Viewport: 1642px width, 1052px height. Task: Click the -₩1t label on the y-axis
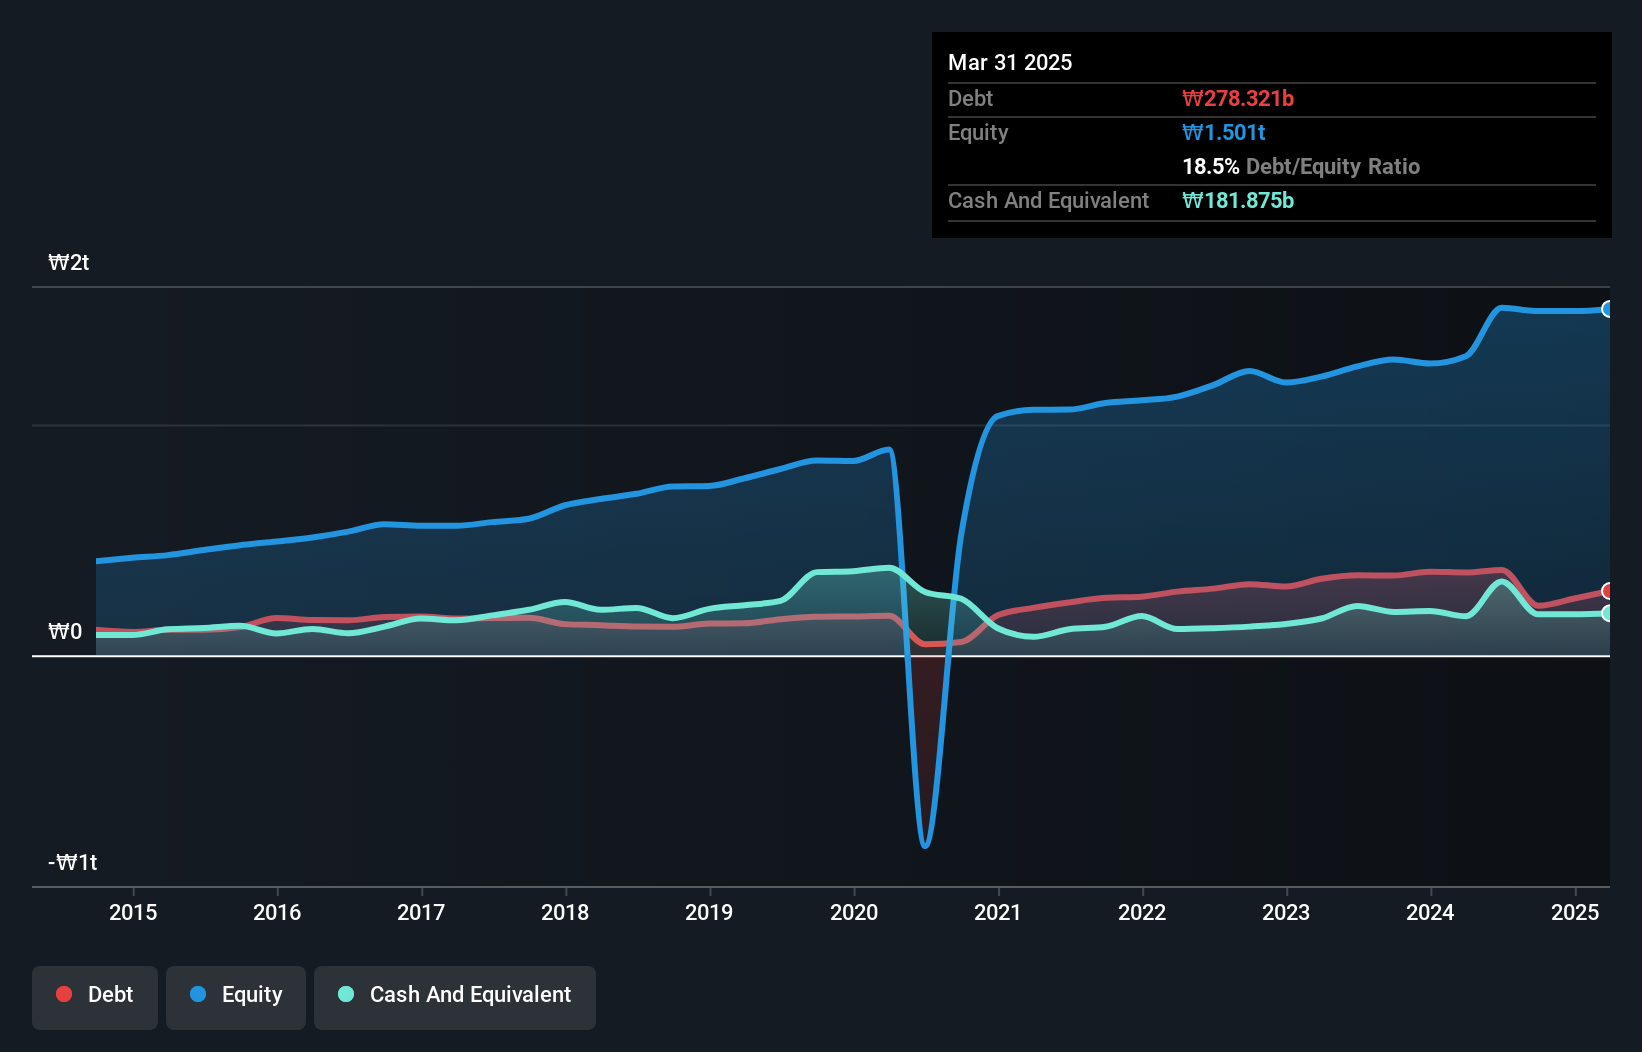point(73,862)
